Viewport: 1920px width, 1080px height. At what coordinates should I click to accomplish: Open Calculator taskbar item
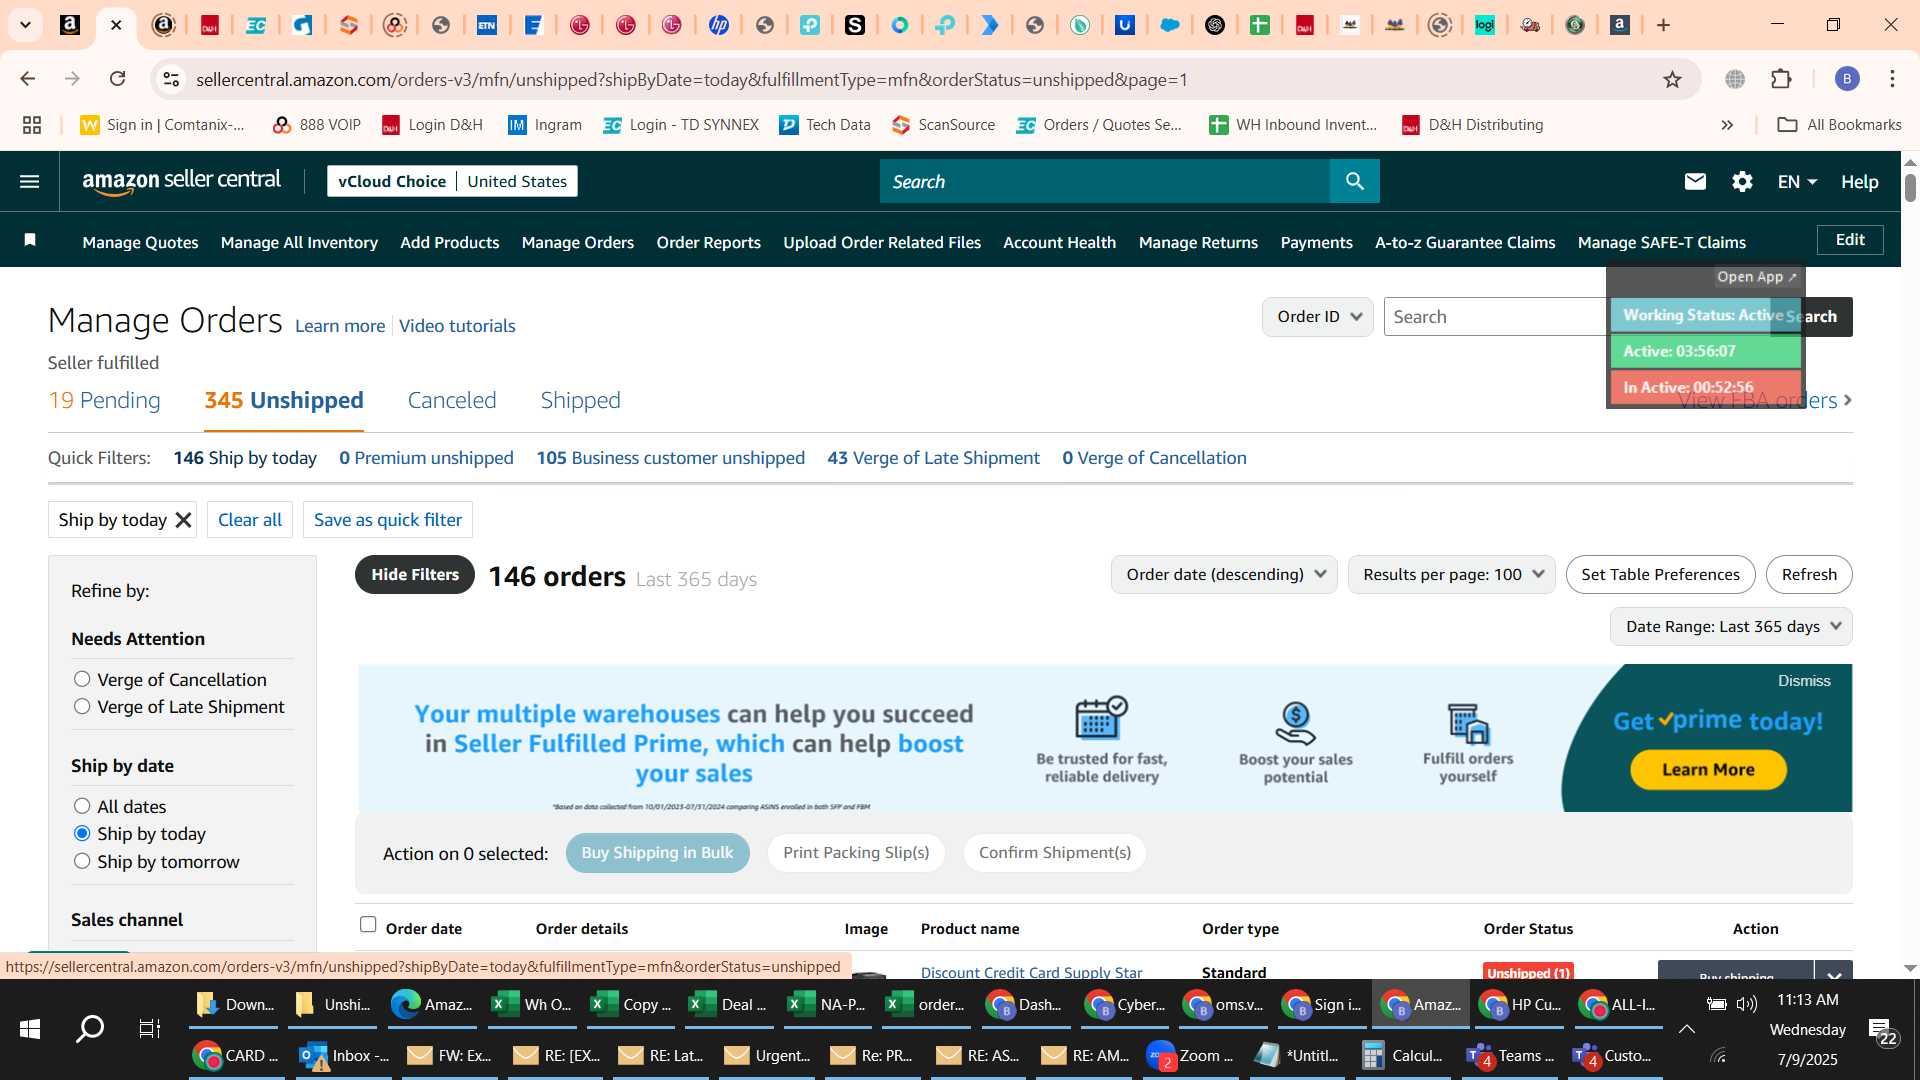coord(1402,1056)
